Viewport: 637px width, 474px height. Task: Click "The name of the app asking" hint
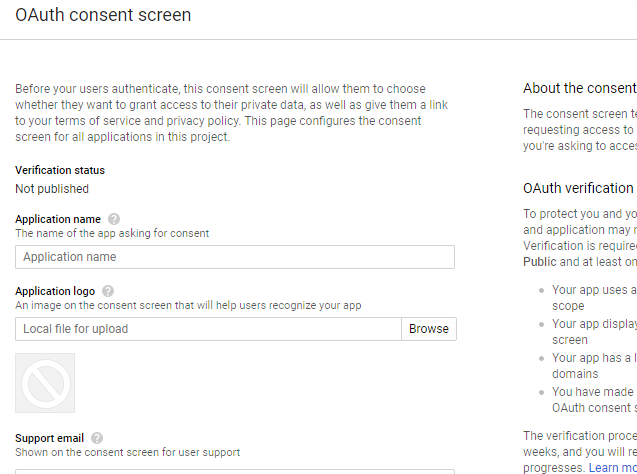(x=112, y=233)
